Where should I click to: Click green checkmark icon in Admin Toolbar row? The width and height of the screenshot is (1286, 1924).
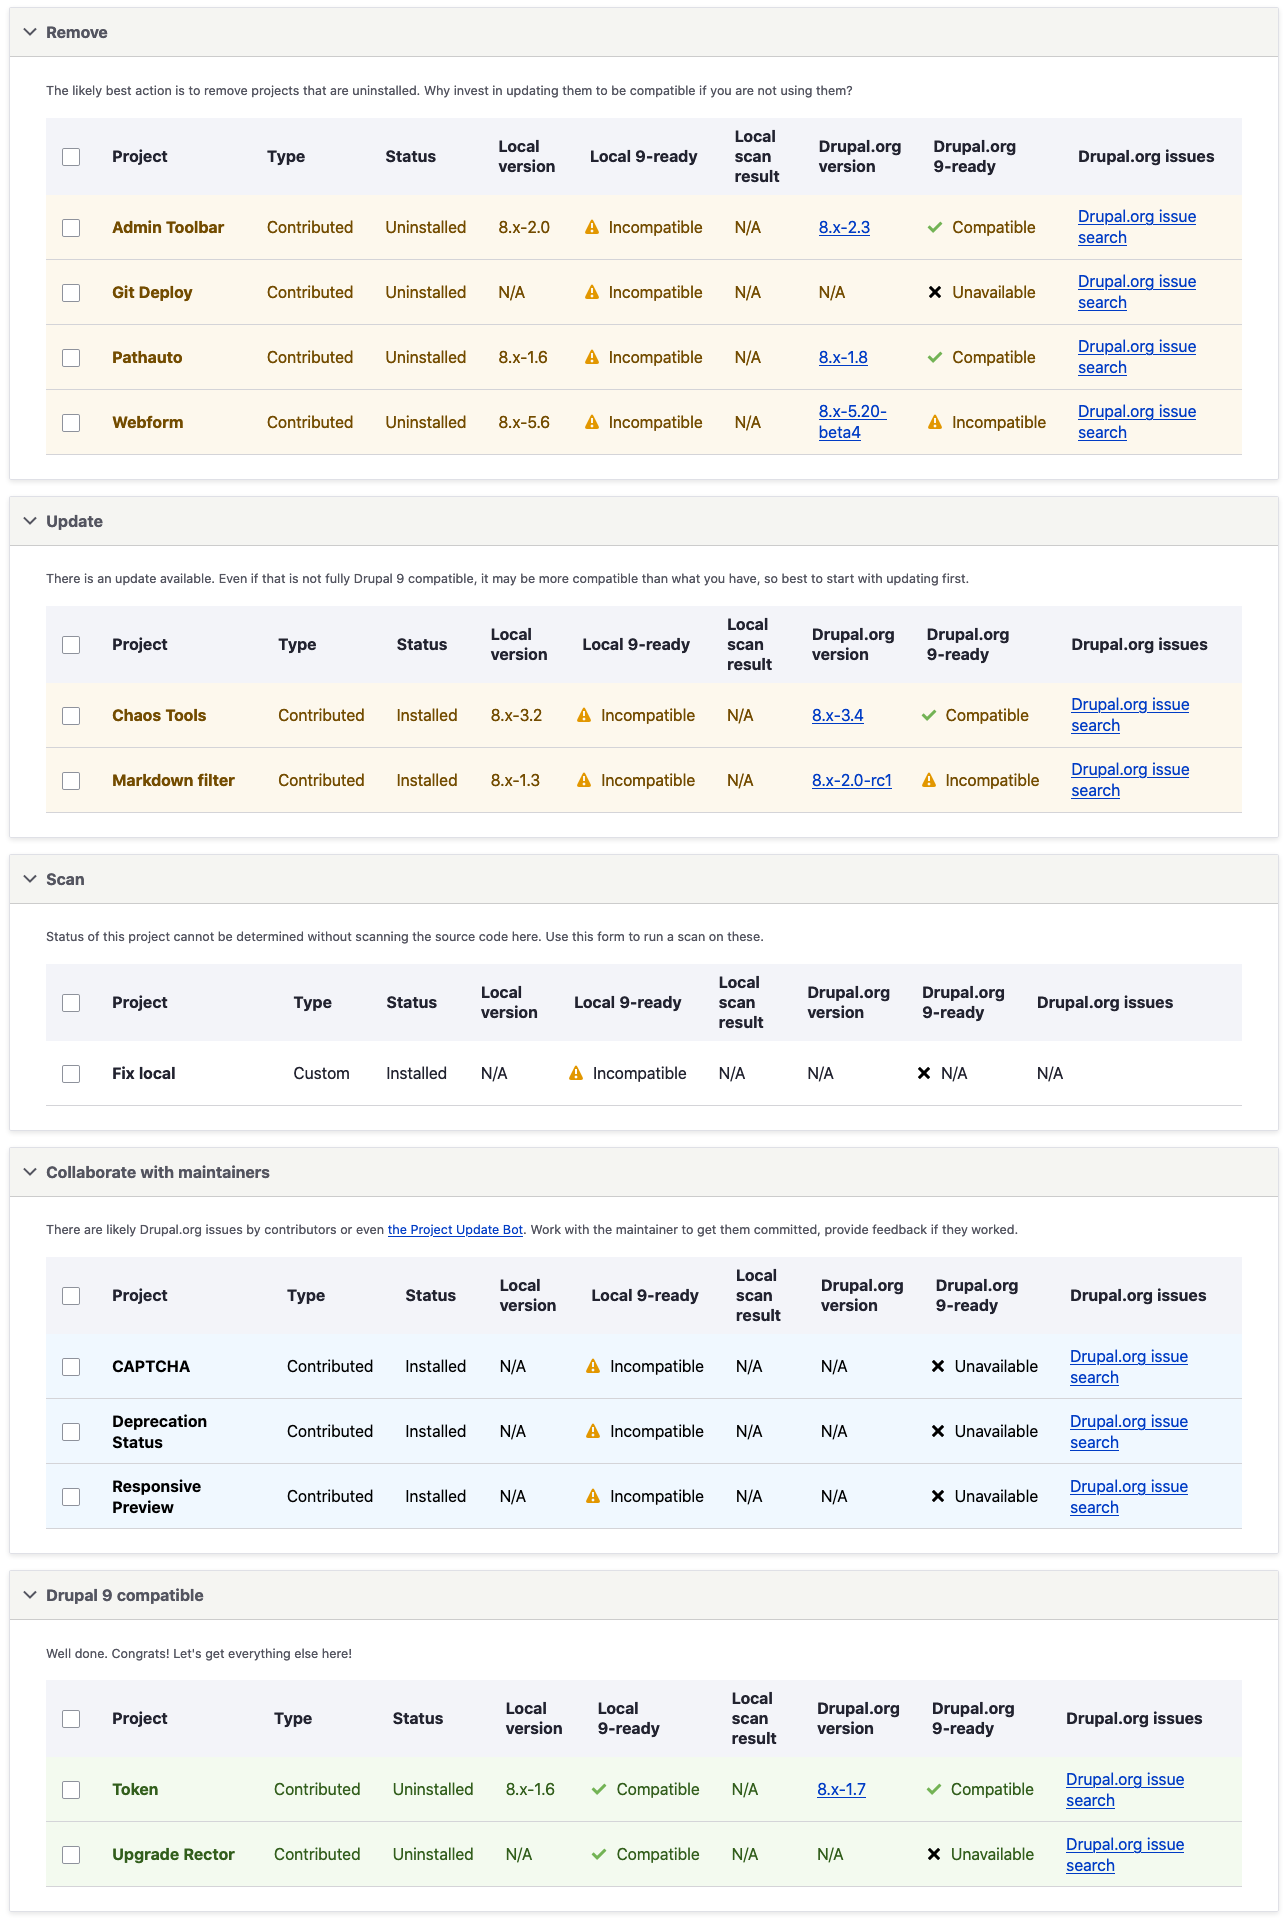tap(935, 227)
